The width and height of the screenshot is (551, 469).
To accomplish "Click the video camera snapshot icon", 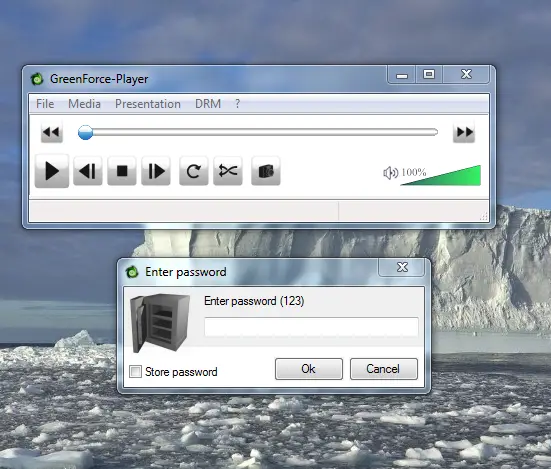I will pyautogui.click(x=266, y=171).
